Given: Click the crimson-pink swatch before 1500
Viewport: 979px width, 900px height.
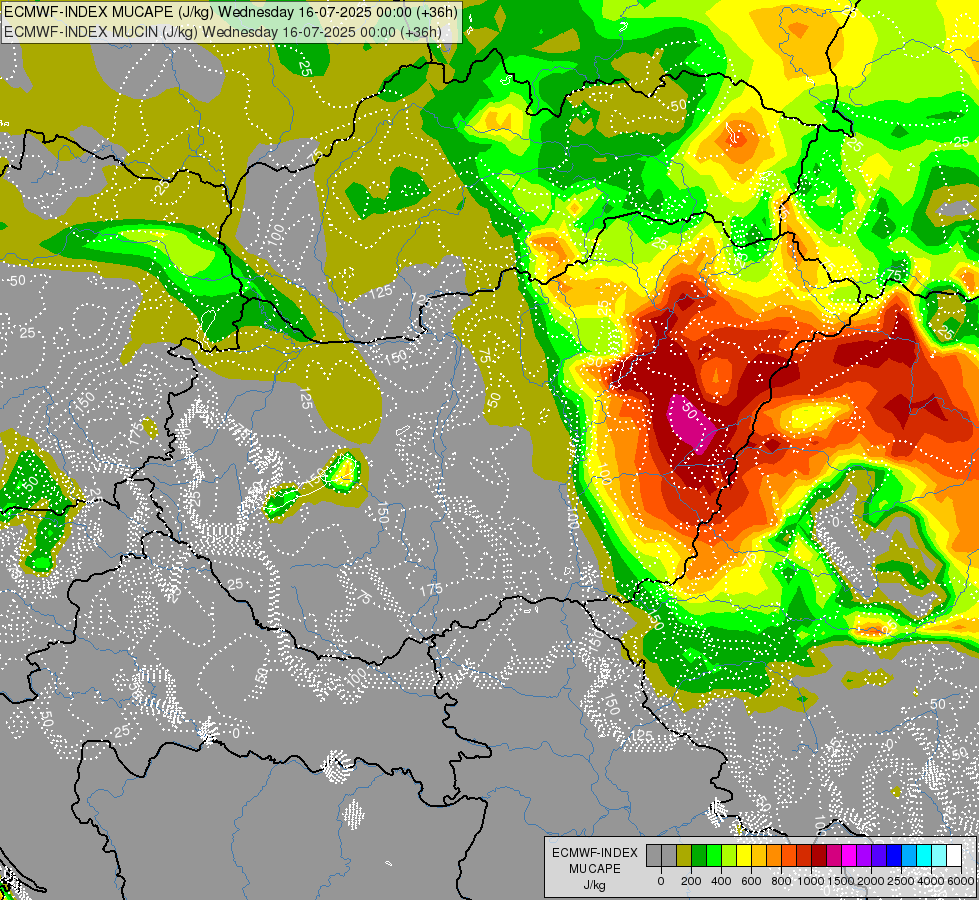Looking at the screenshot, I should click(834, 856).
